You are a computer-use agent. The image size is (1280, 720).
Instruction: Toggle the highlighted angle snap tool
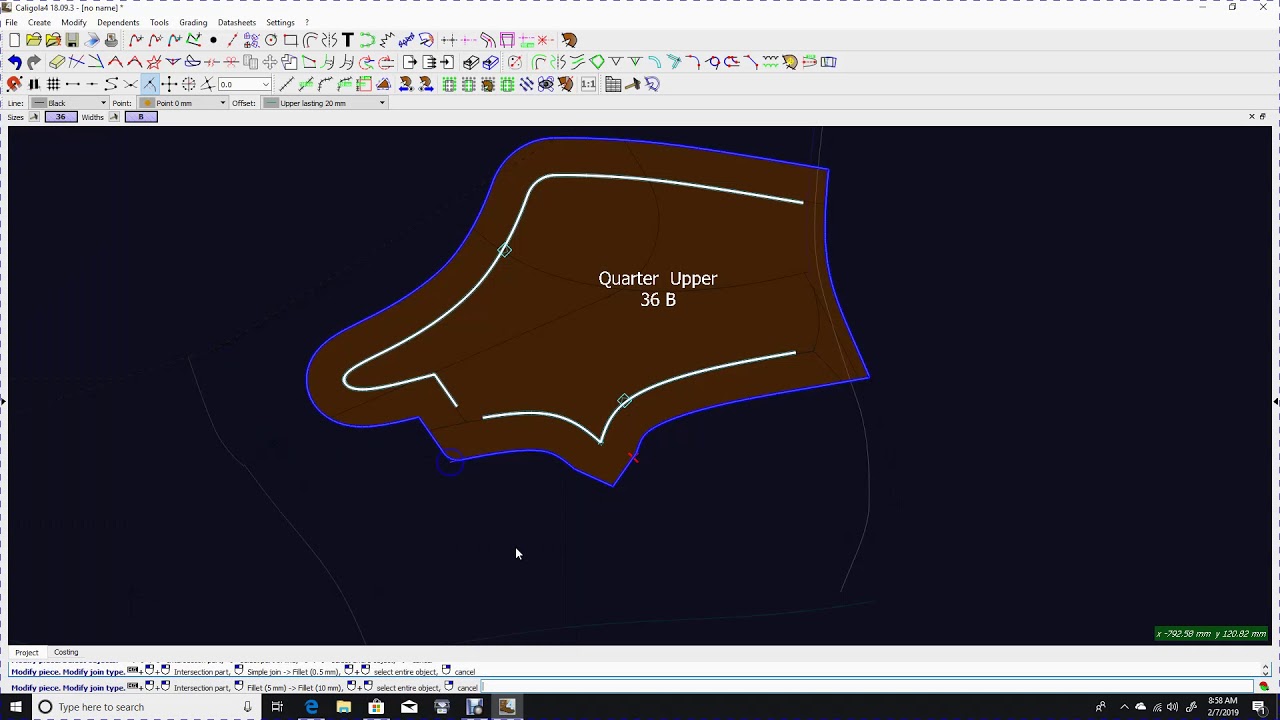point(149,84)
